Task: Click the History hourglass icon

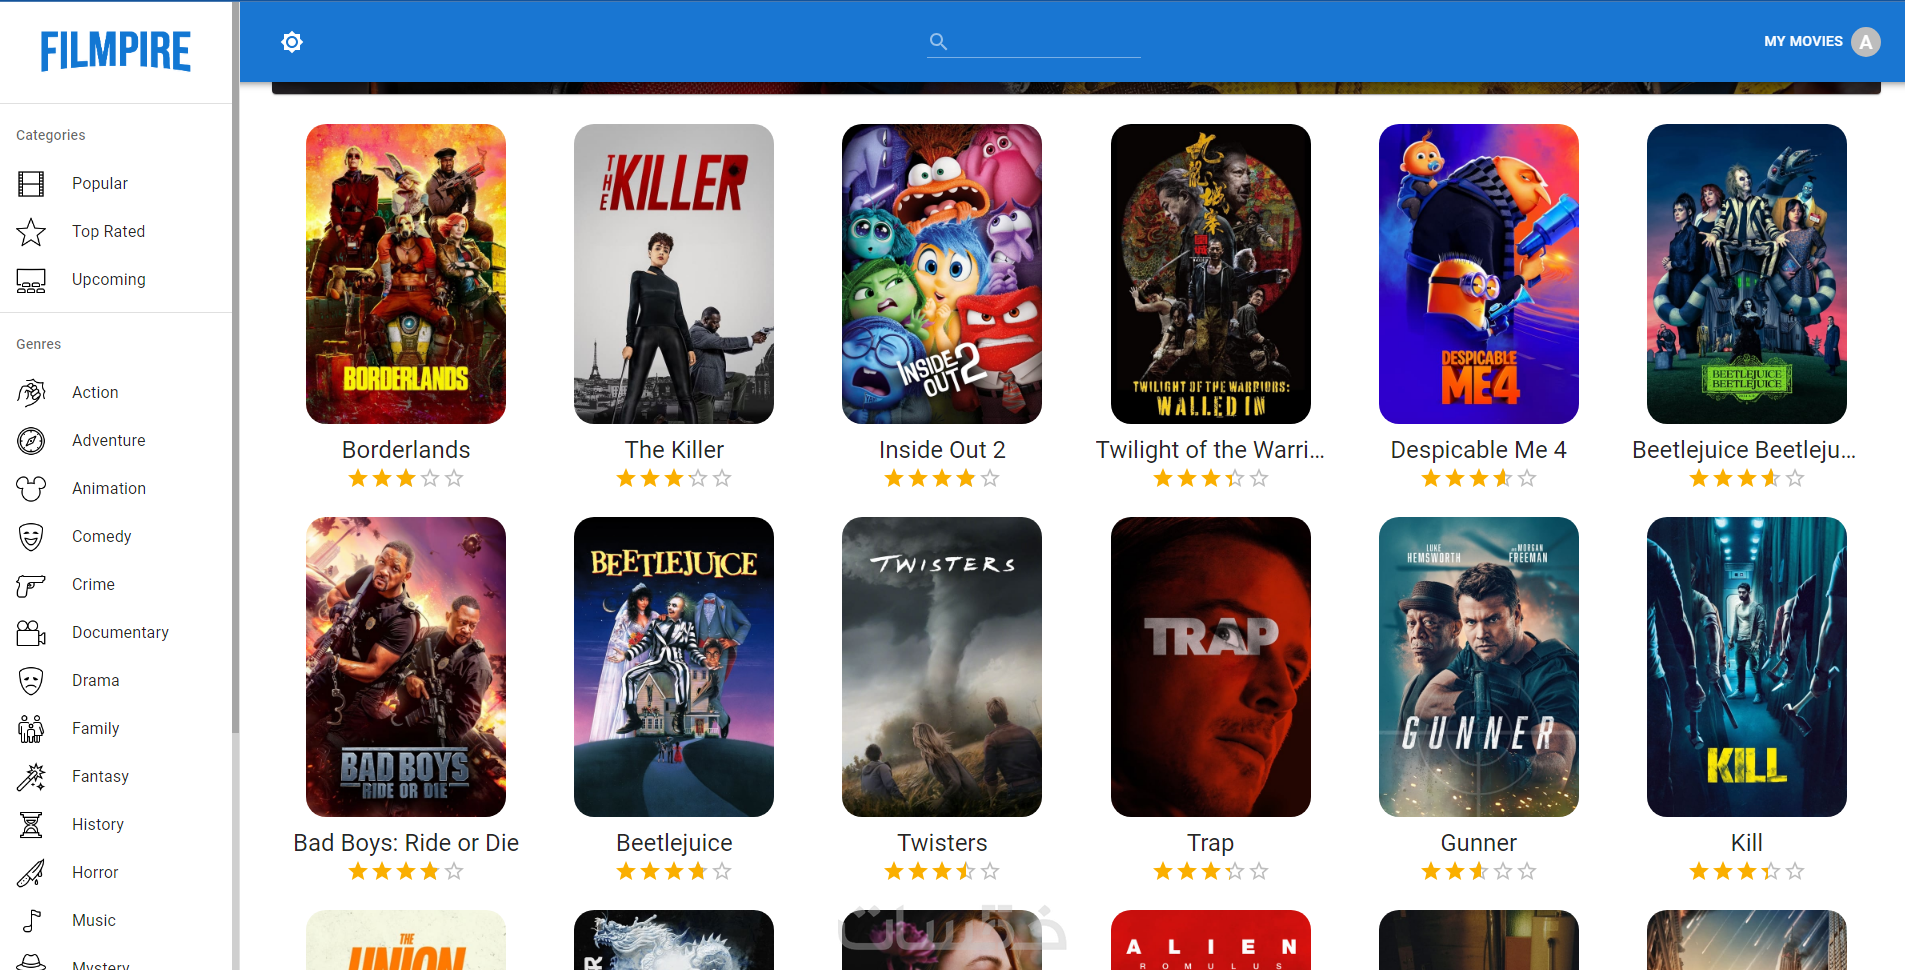Action: (31, 825)
